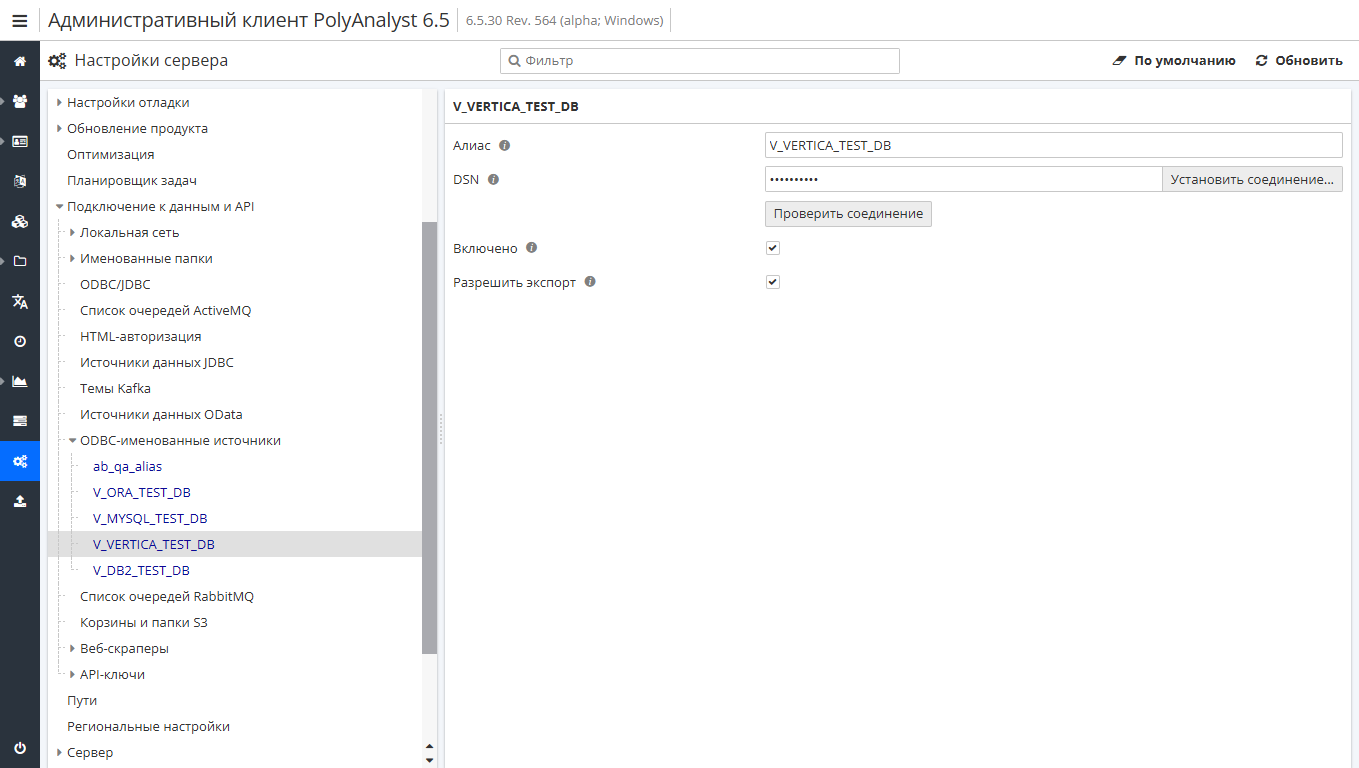The image size is (1359, 768).
Task: Open the ID card sidebar icon
Action: [20, 141]
